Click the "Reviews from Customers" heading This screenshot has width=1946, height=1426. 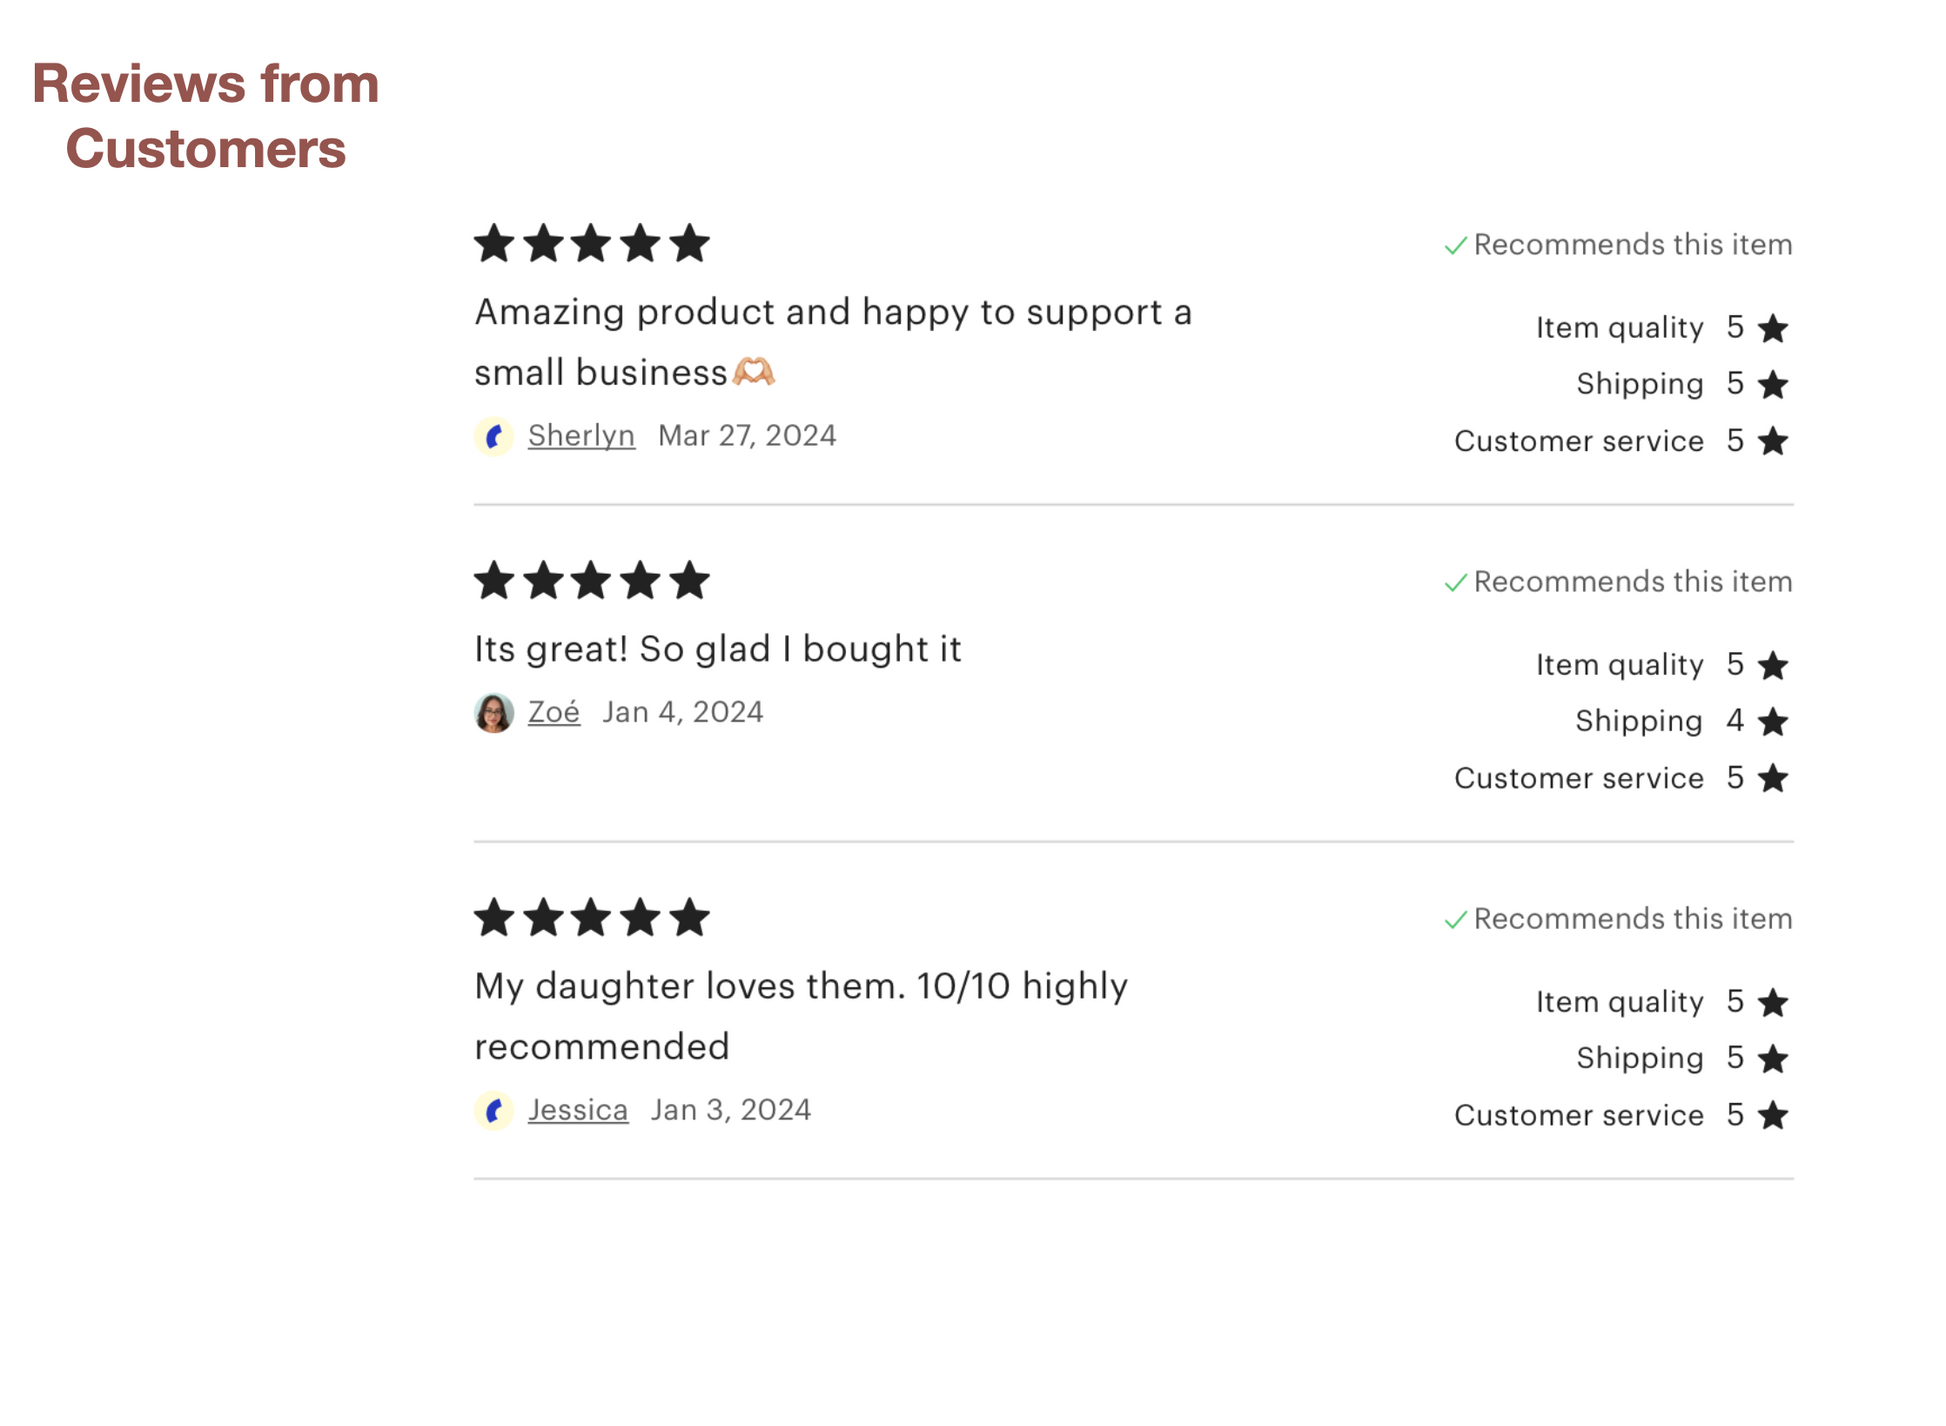[206, 115]
